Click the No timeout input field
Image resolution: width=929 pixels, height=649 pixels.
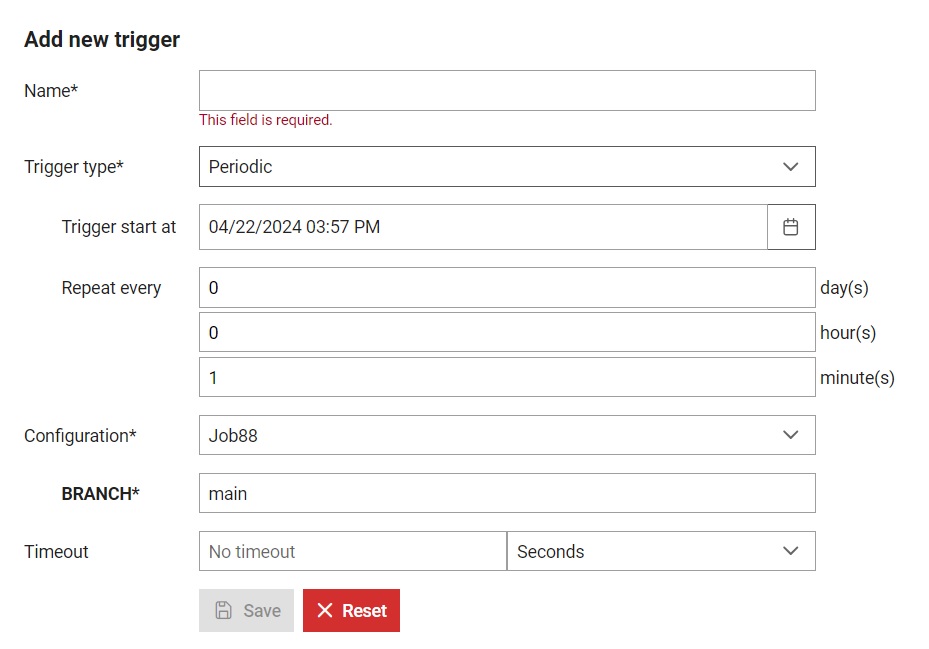click(x=353, y=551)
